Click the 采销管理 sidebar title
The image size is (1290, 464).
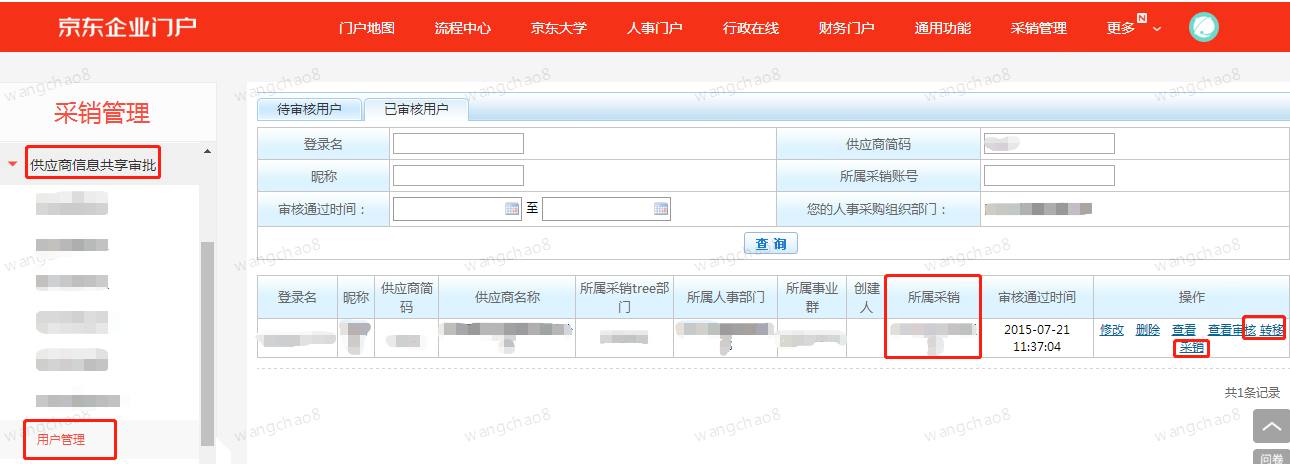(x=102, y=112)
